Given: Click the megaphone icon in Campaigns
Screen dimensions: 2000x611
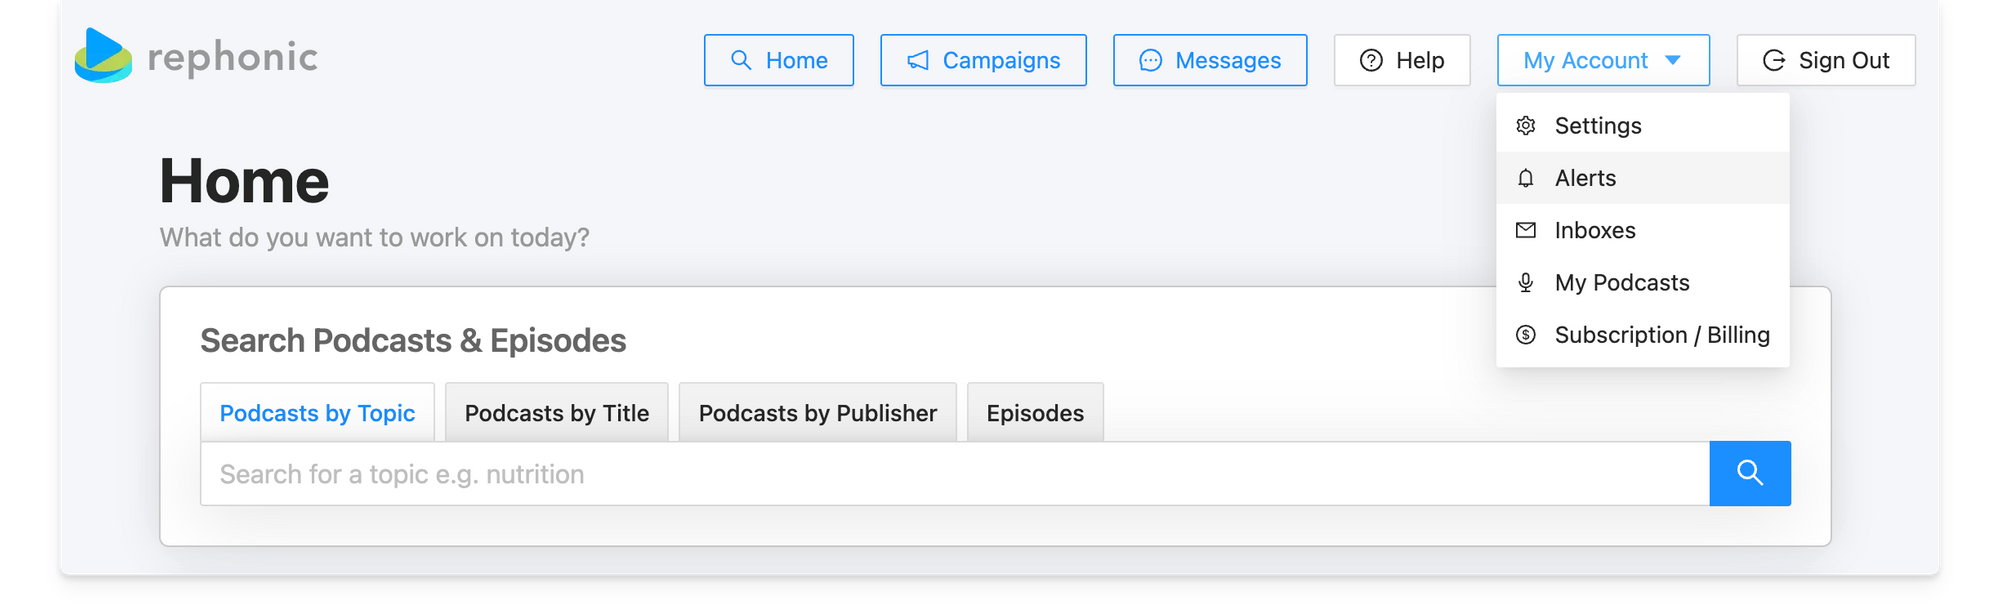Looking at the screenshot, I should pos(917,61).
